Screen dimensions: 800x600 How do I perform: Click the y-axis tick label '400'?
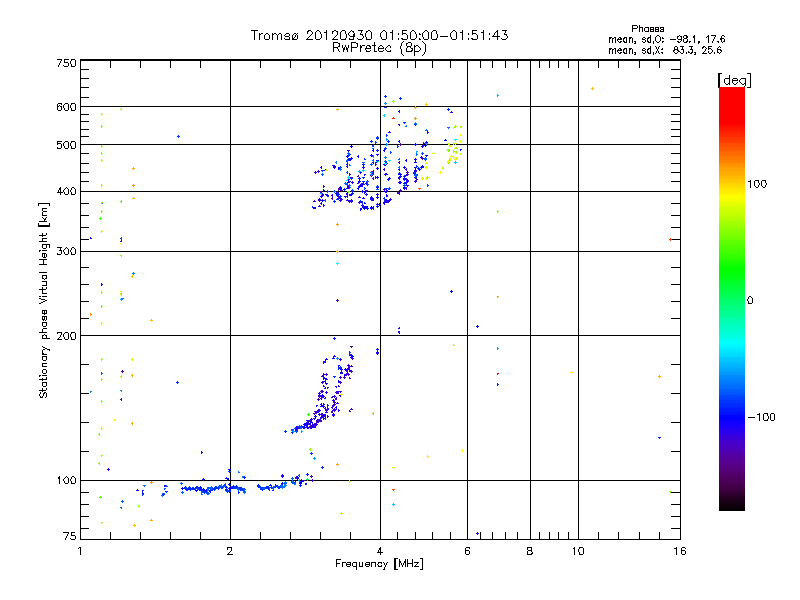point(66,191)
